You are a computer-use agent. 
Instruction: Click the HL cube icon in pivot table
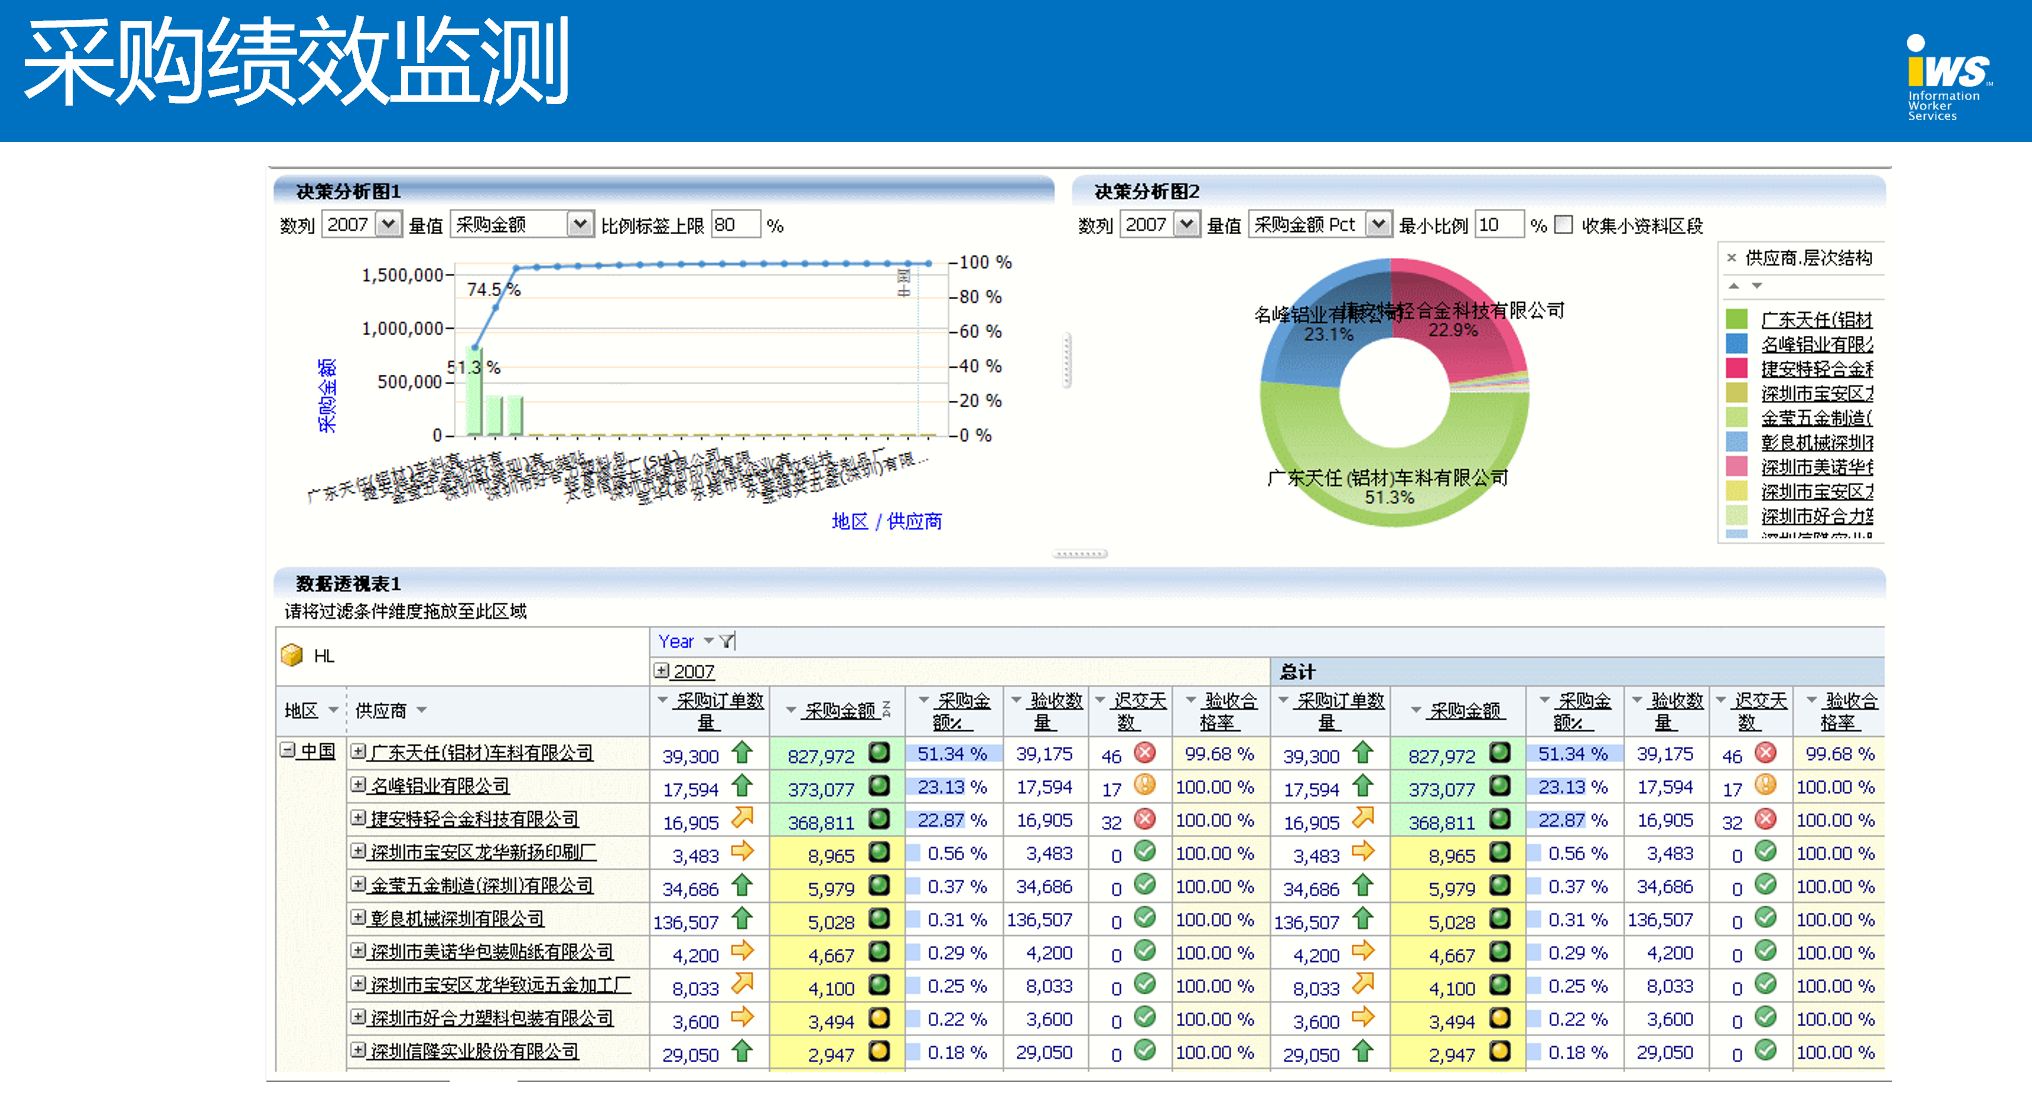[x=292, y=655]
